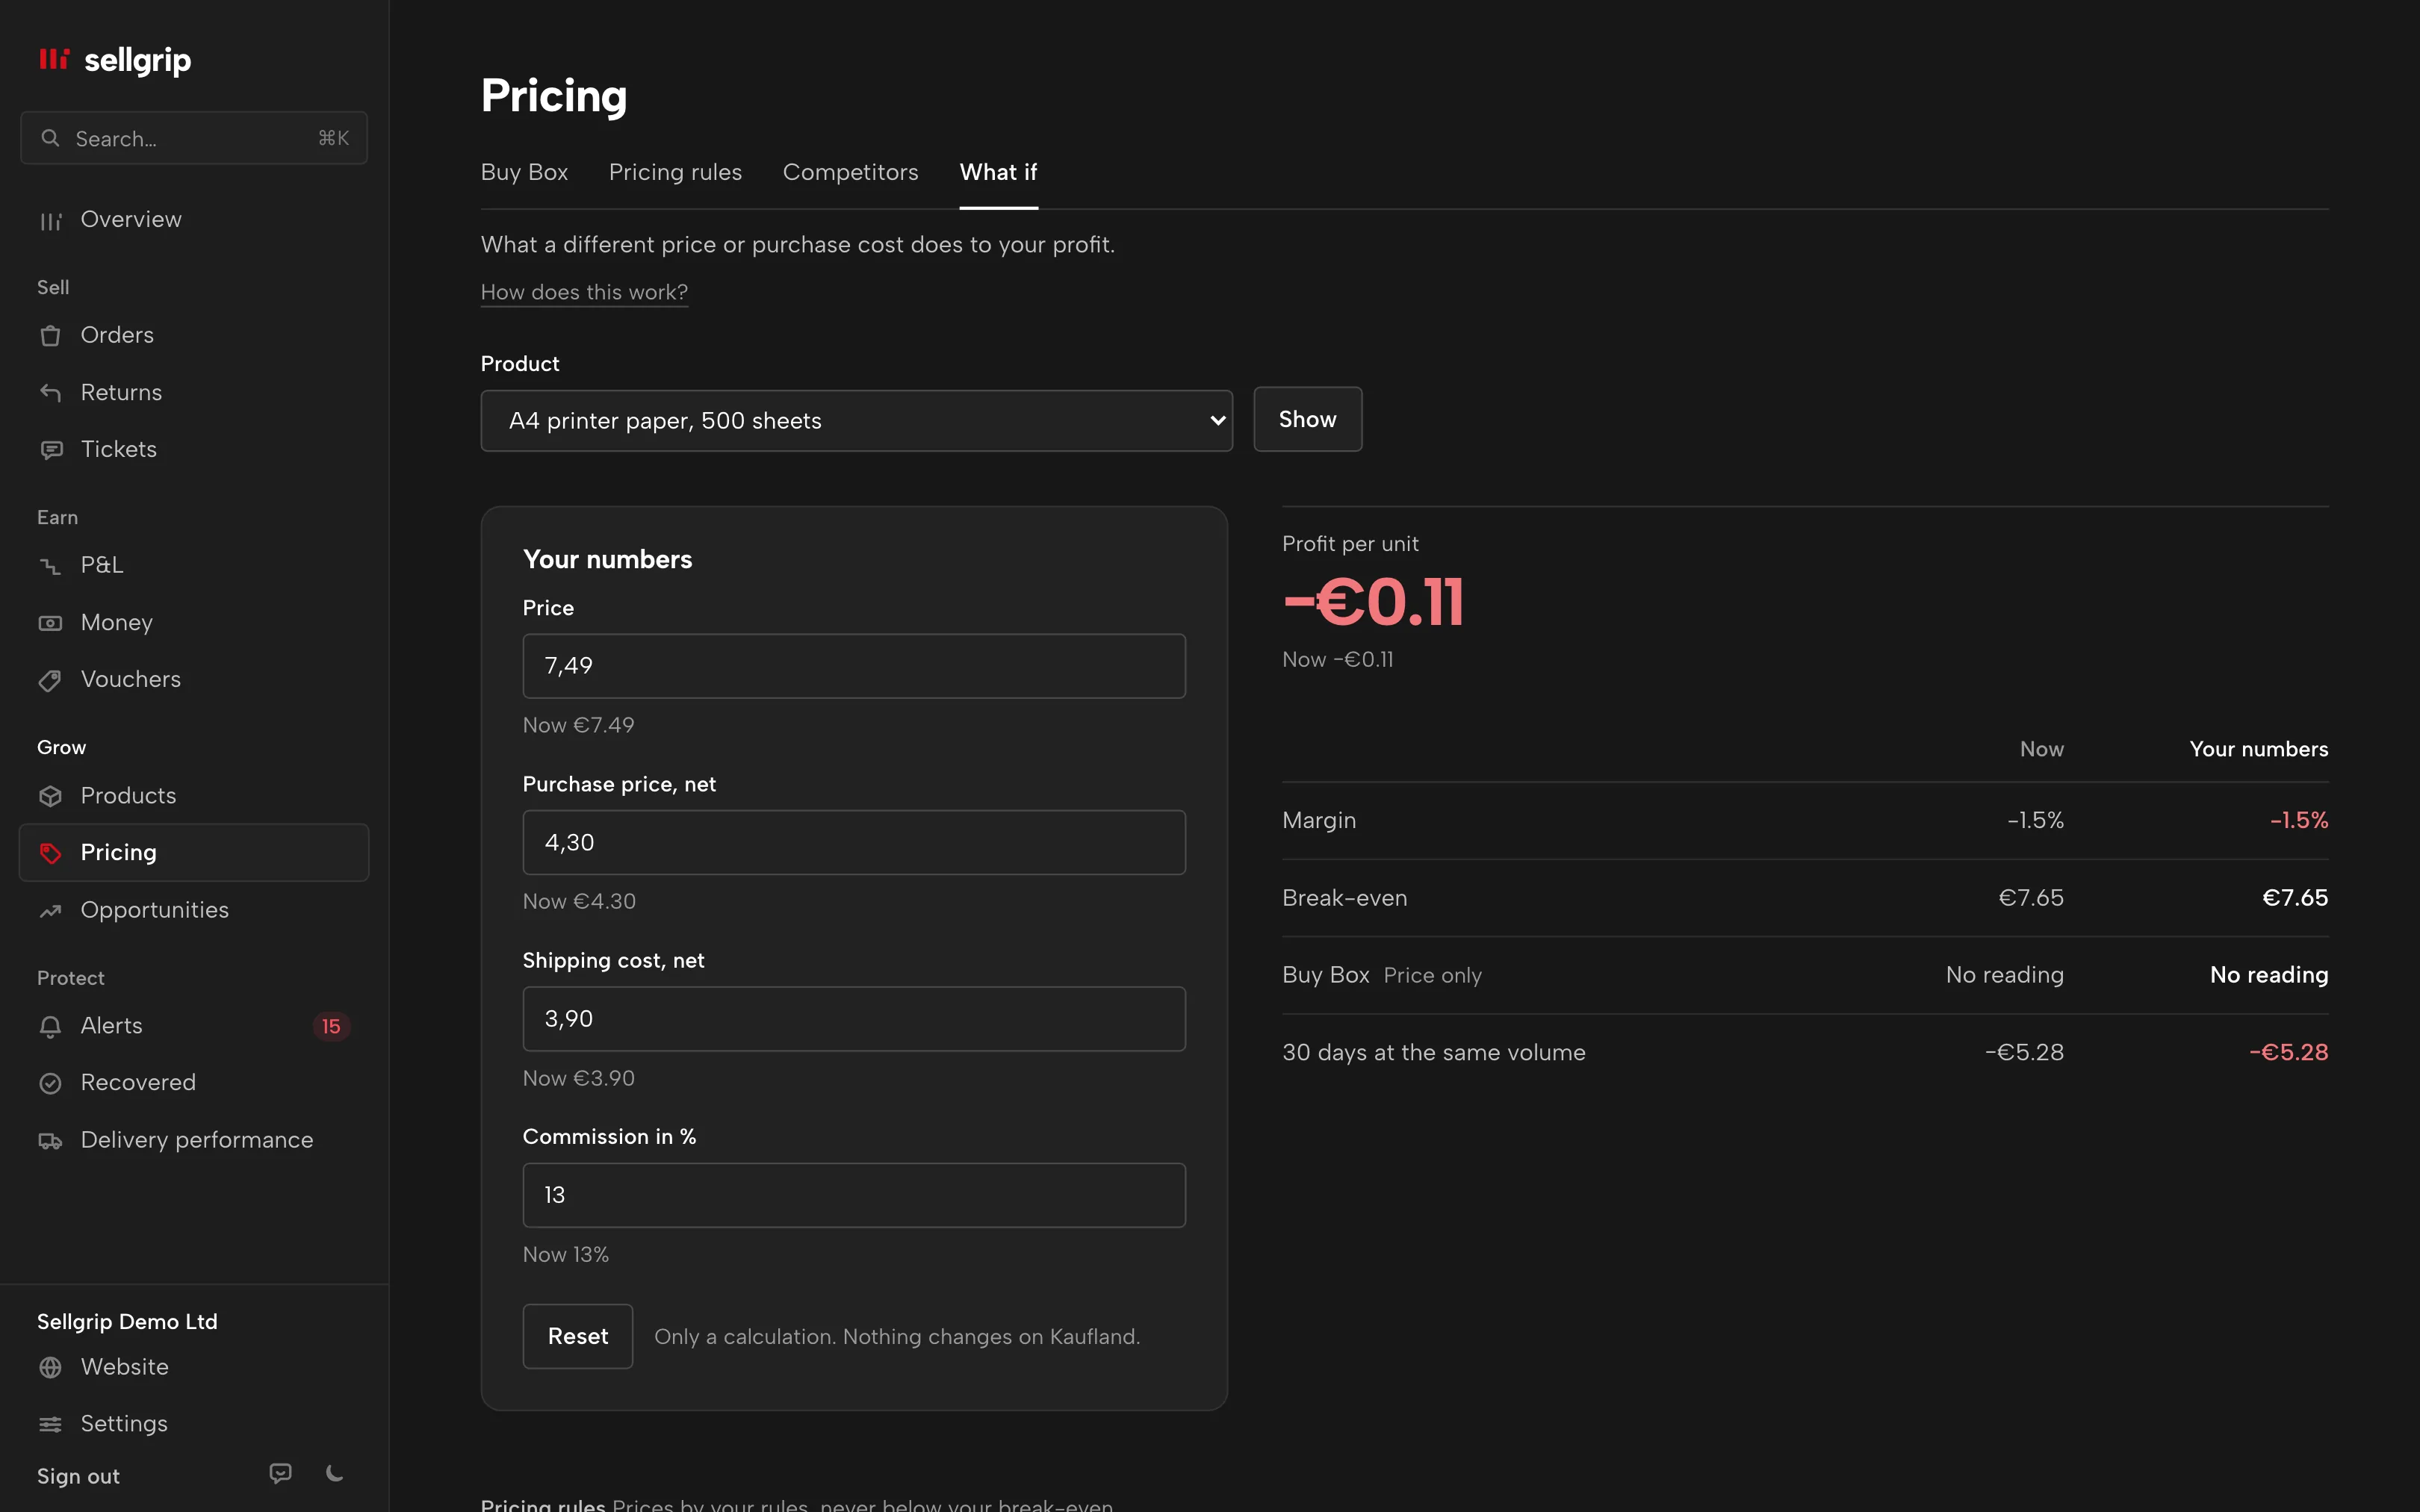
Task: Focus the Purchase price, net field
Action: click(x=854, y=842)
